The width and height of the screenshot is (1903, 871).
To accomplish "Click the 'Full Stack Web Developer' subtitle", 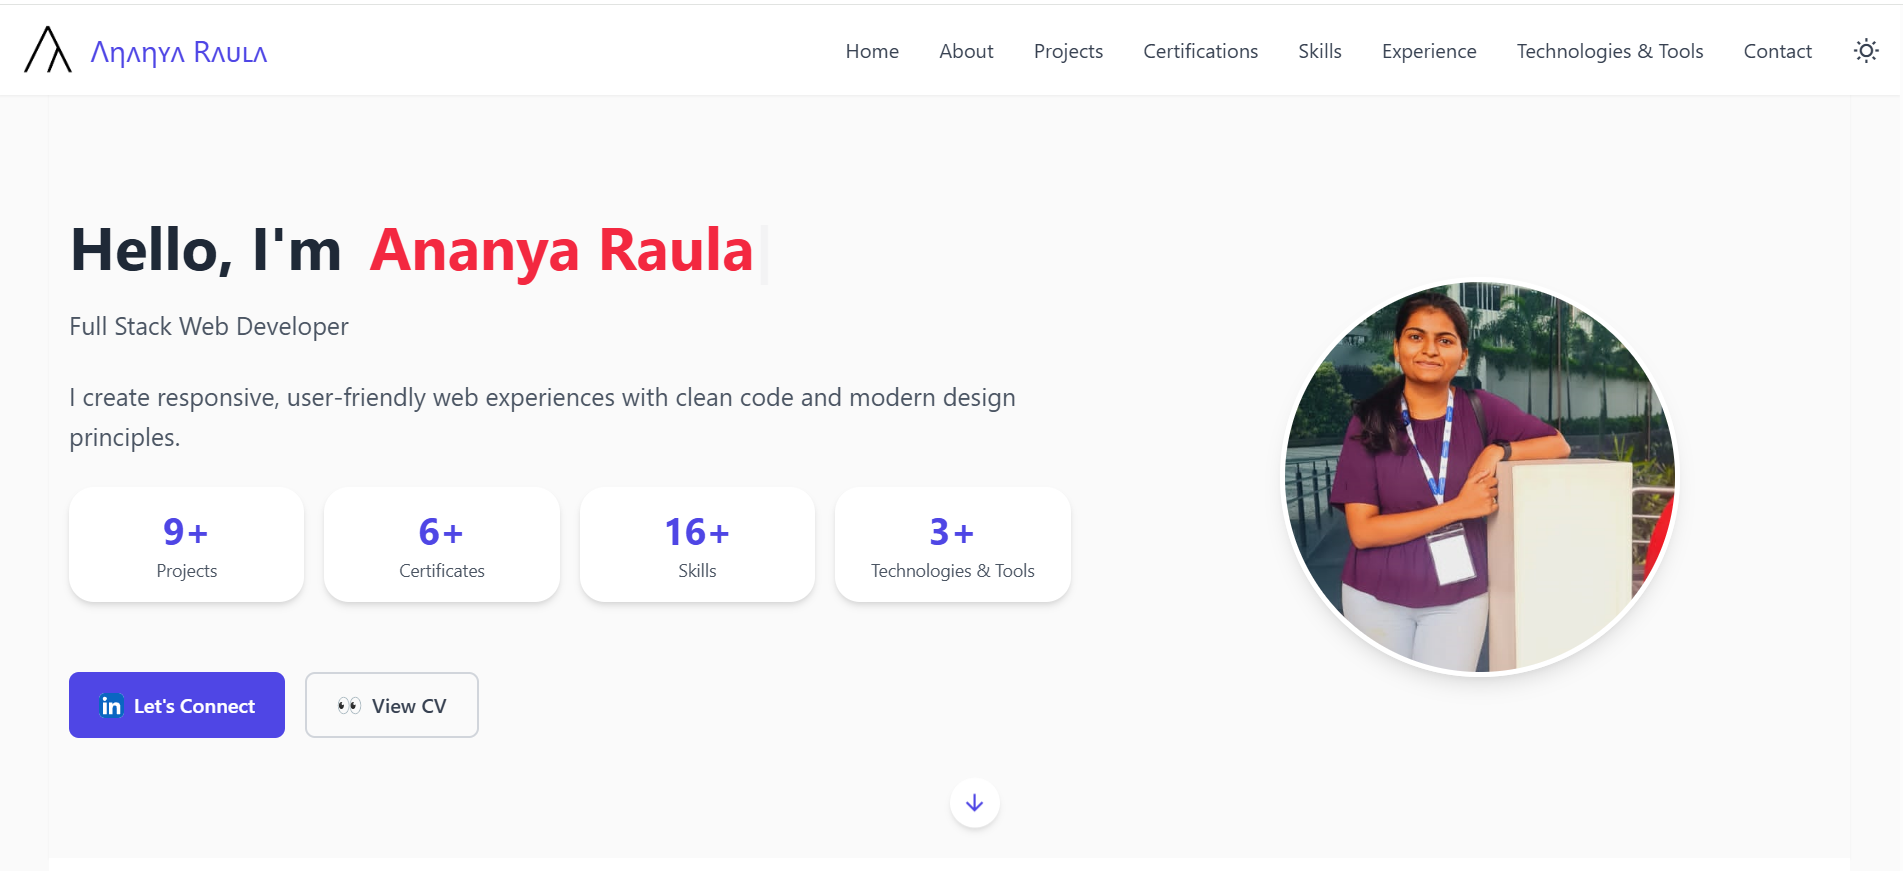I will tap(209, 327).
